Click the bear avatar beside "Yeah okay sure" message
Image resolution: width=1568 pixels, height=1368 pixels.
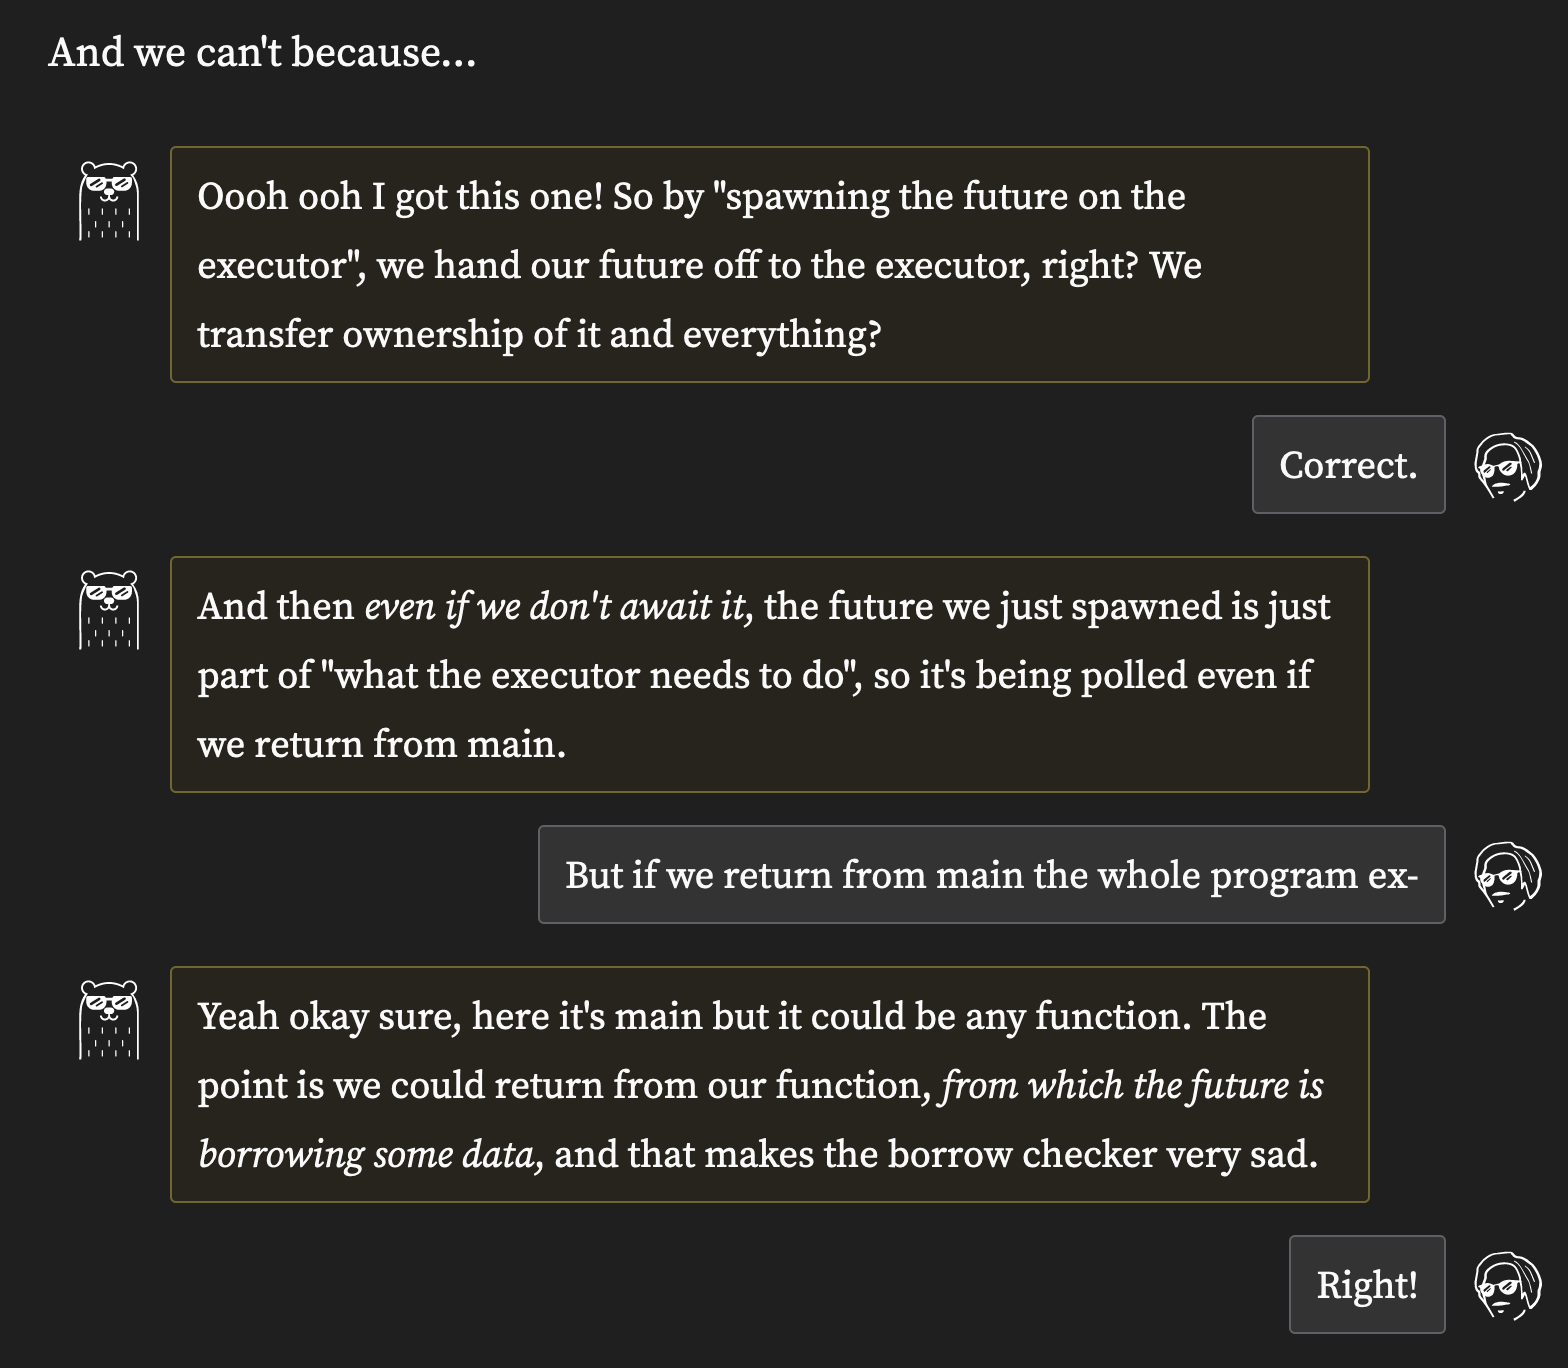pyautogui.click(x=109, y=1020)
